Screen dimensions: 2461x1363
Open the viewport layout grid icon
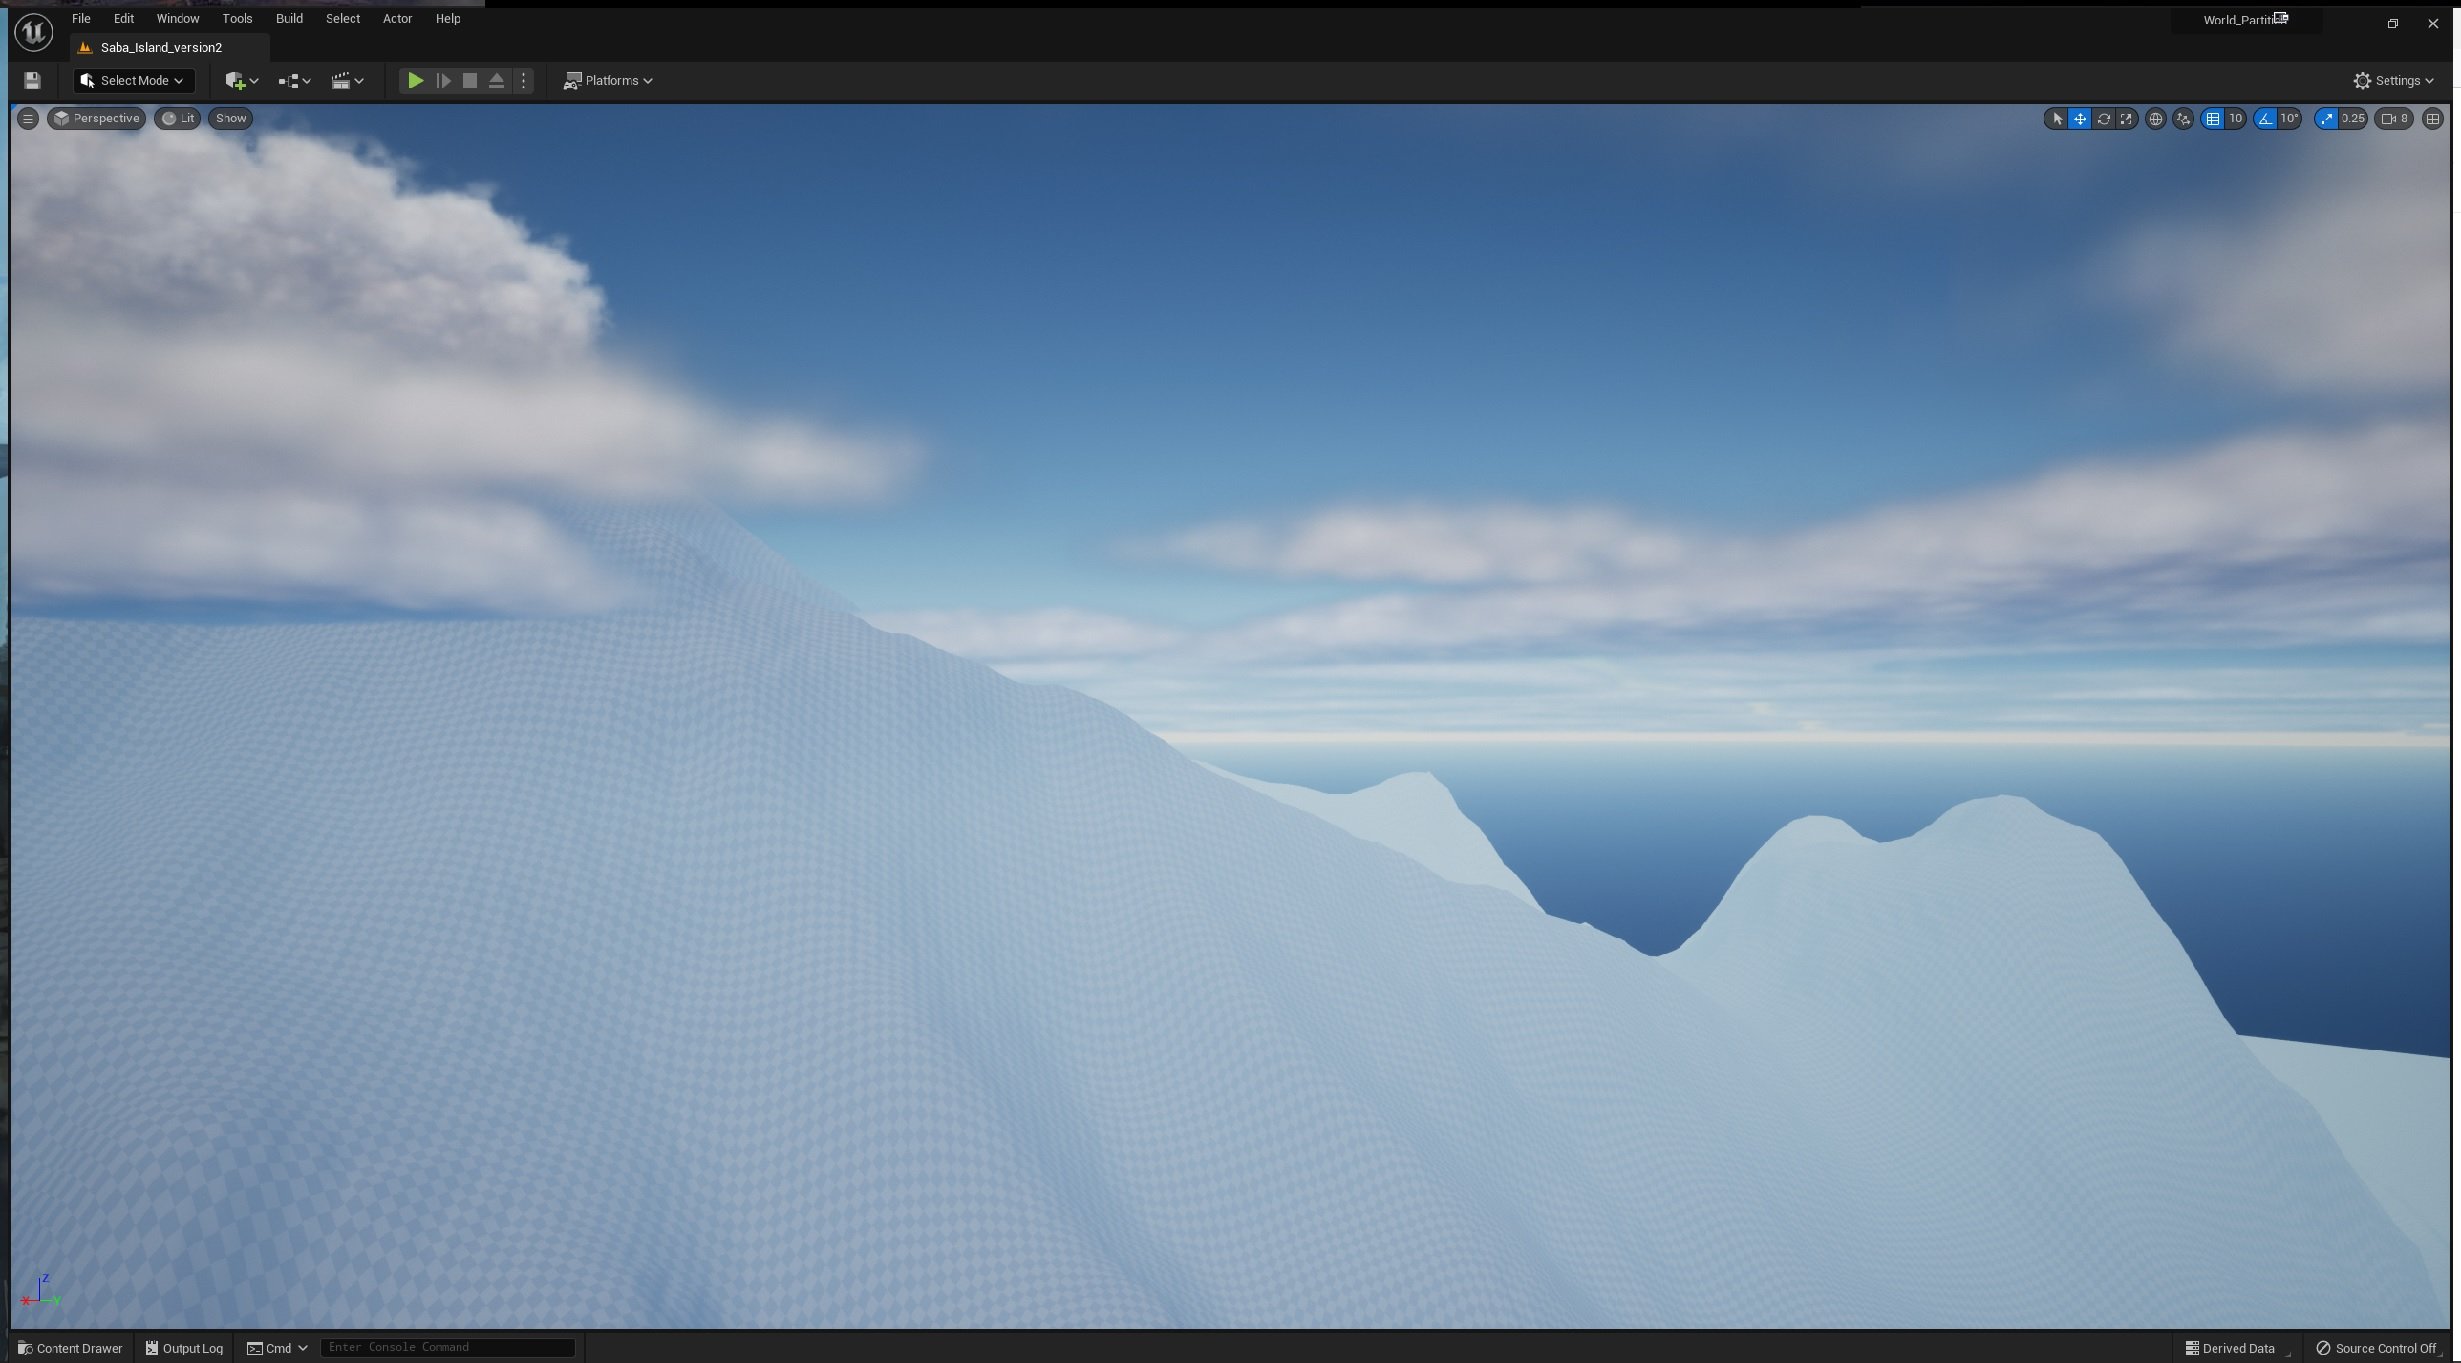pos(2433,119)
